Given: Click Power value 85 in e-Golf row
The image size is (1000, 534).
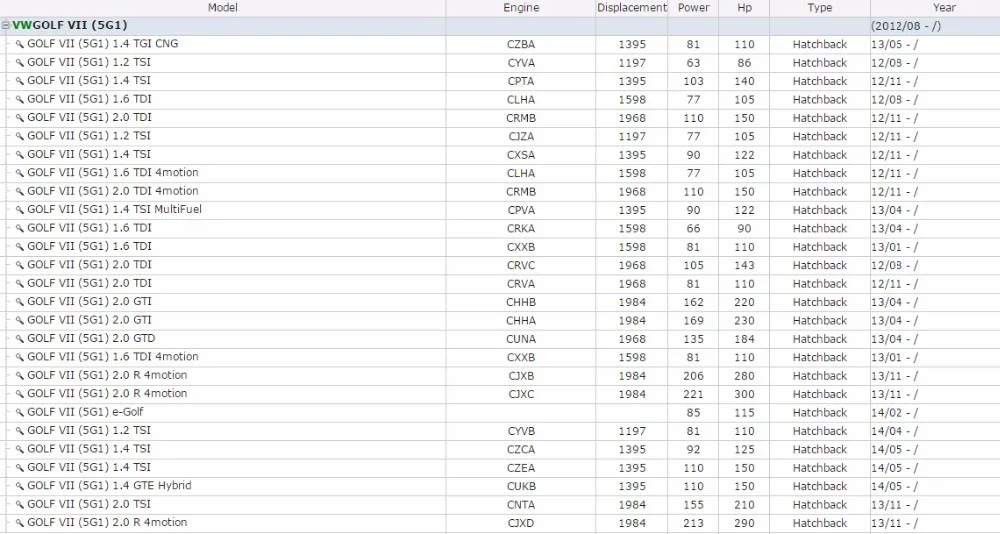Looking at the screenshot, I should (693, 413).
